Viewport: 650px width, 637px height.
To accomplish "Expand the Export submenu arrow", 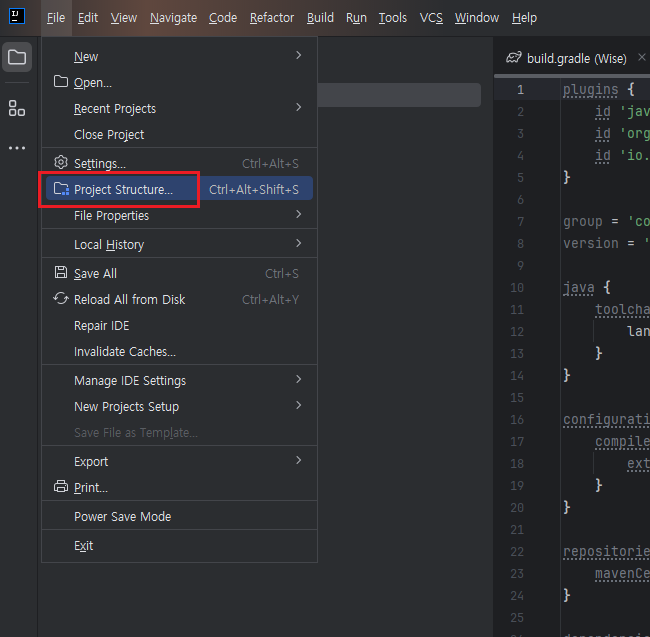I will (x=298, y=461).
